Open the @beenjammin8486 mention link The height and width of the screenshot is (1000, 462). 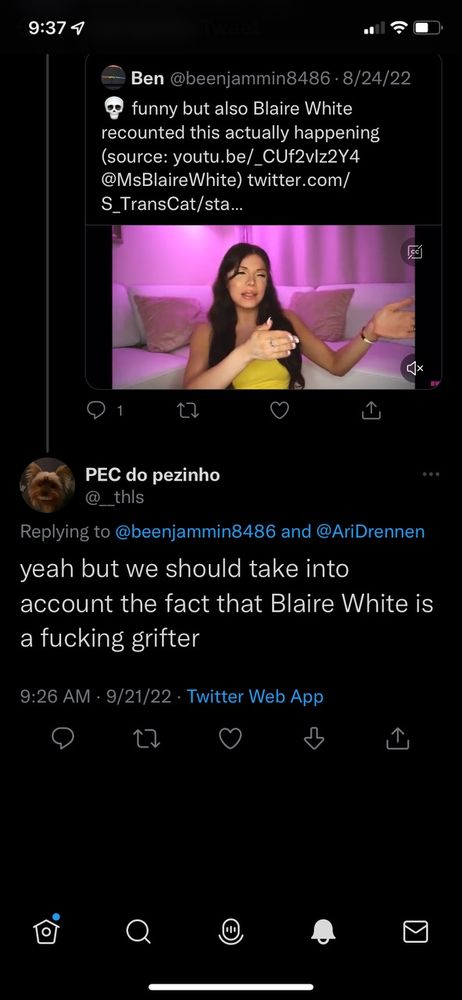click(195, 532)
